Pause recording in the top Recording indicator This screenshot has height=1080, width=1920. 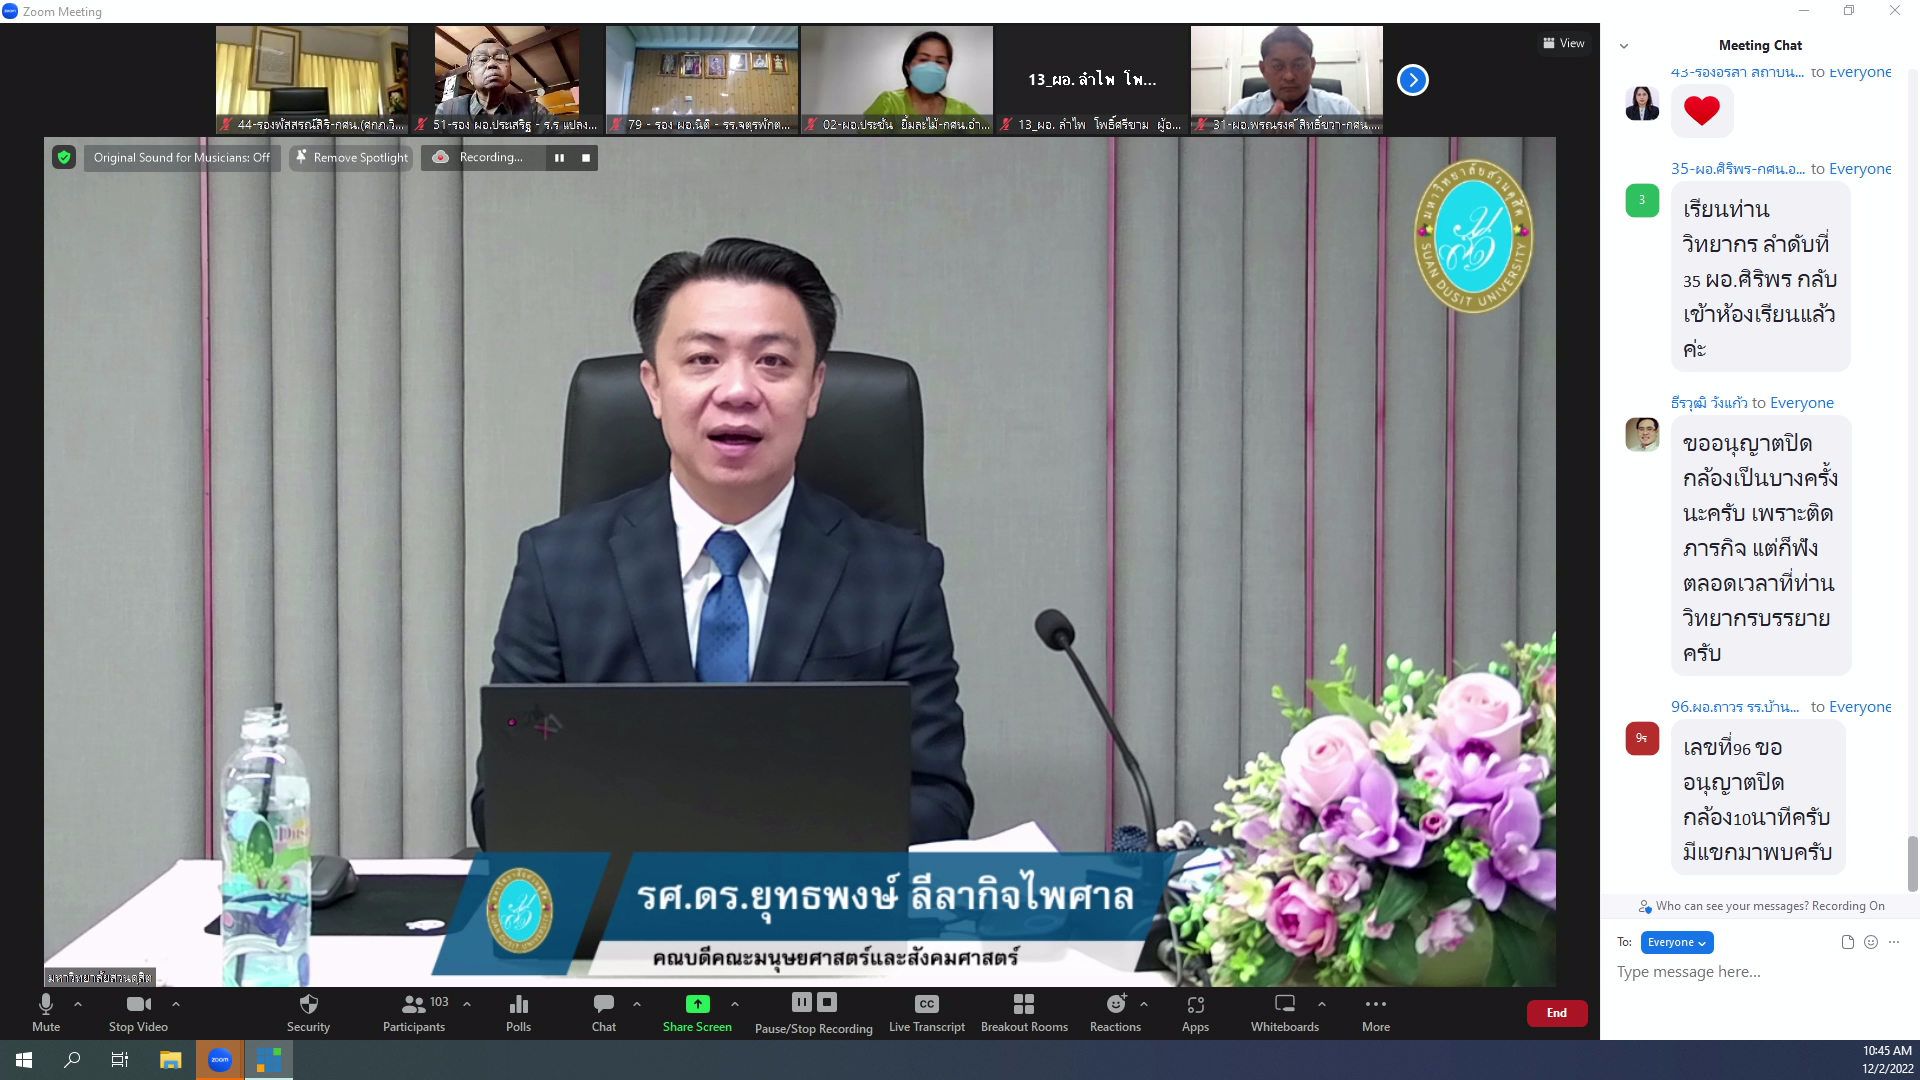(559, 157)
